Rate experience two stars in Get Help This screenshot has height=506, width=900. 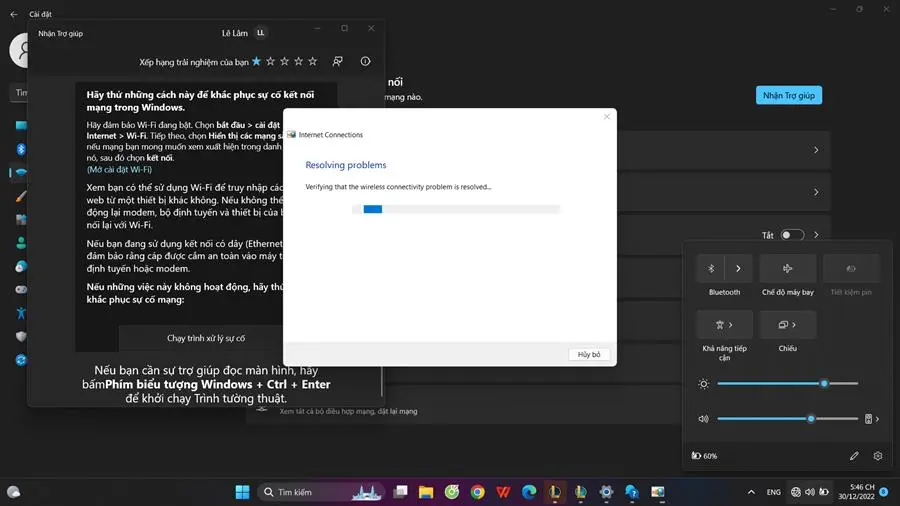pyautogui.click(x=270, y=61)
